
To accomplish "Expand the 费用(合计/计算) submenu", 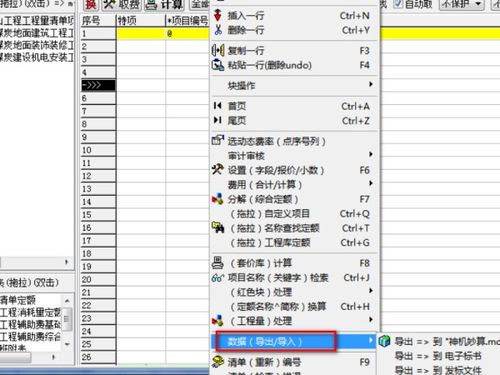I will click(x=293, y=184).
